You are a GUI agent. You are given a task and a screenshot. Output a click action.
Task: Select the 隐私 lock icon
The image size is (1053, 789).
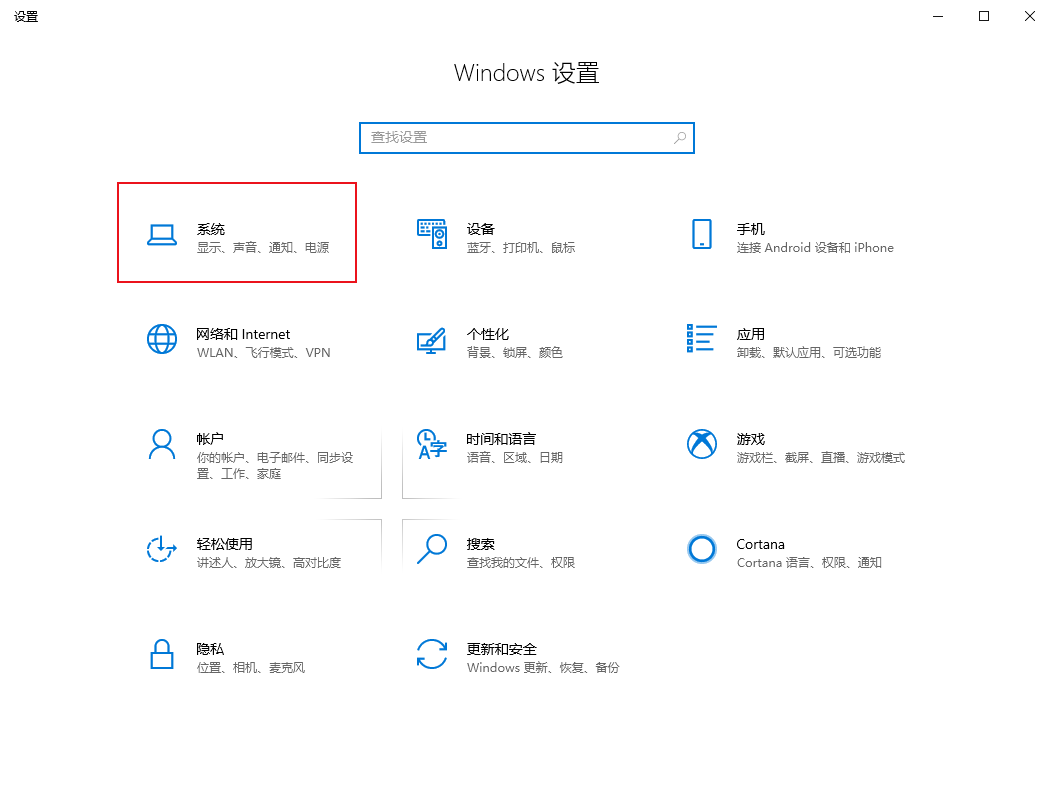[162, 654]
